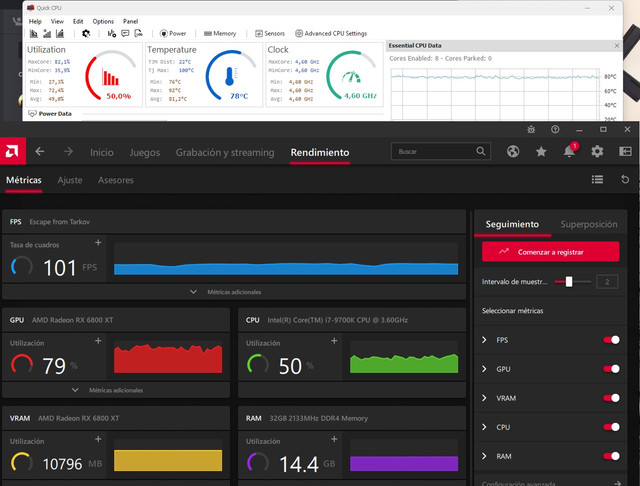Screen dimensions: 640x486
Task: Toggle VRAM metric switch
Action: [x=611, y=398]
